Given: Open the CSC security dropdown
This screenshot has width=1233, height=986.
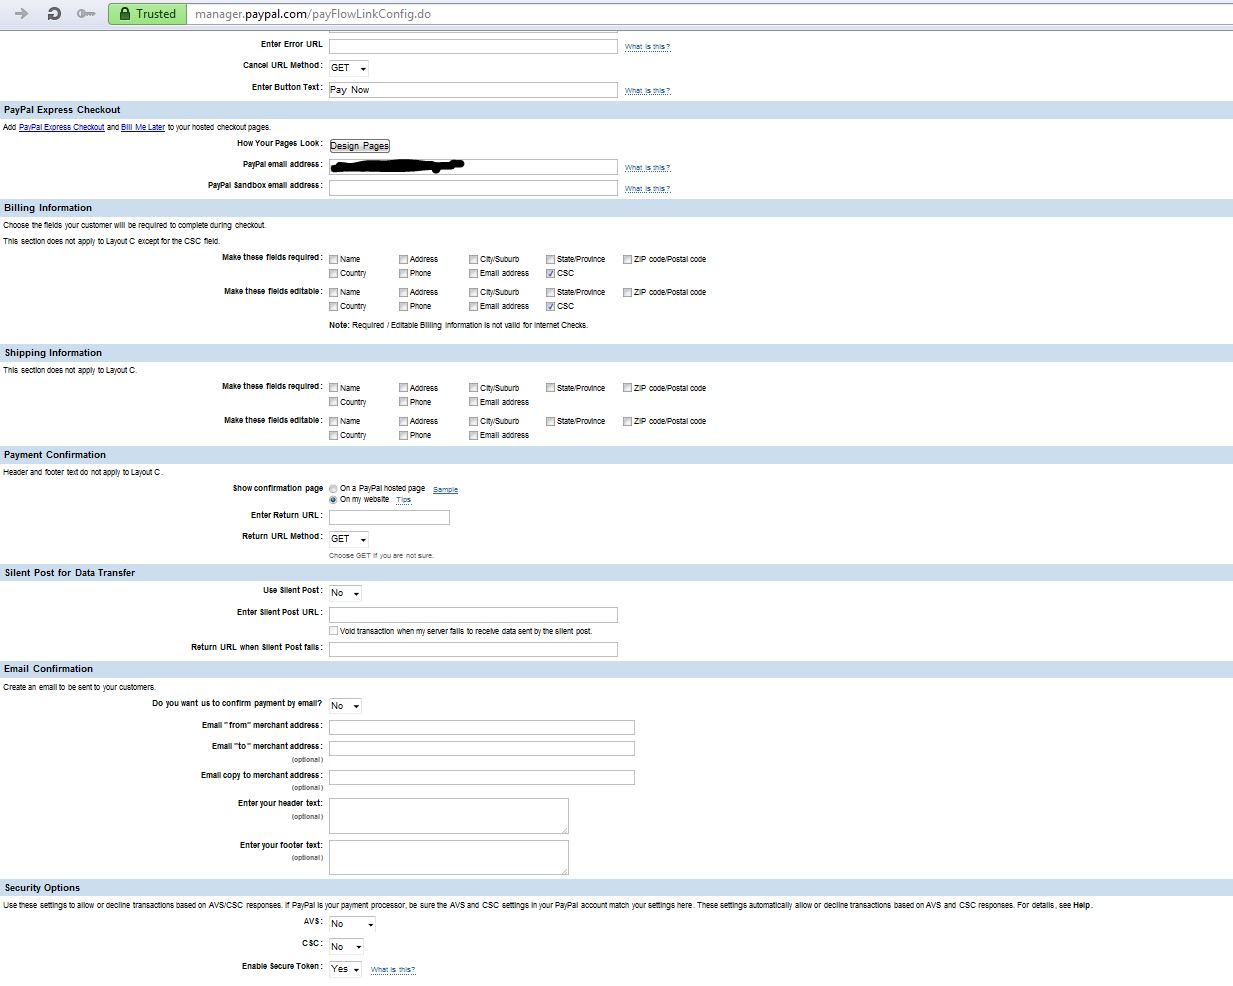Looking at the screenshot, I should point(346,946).
